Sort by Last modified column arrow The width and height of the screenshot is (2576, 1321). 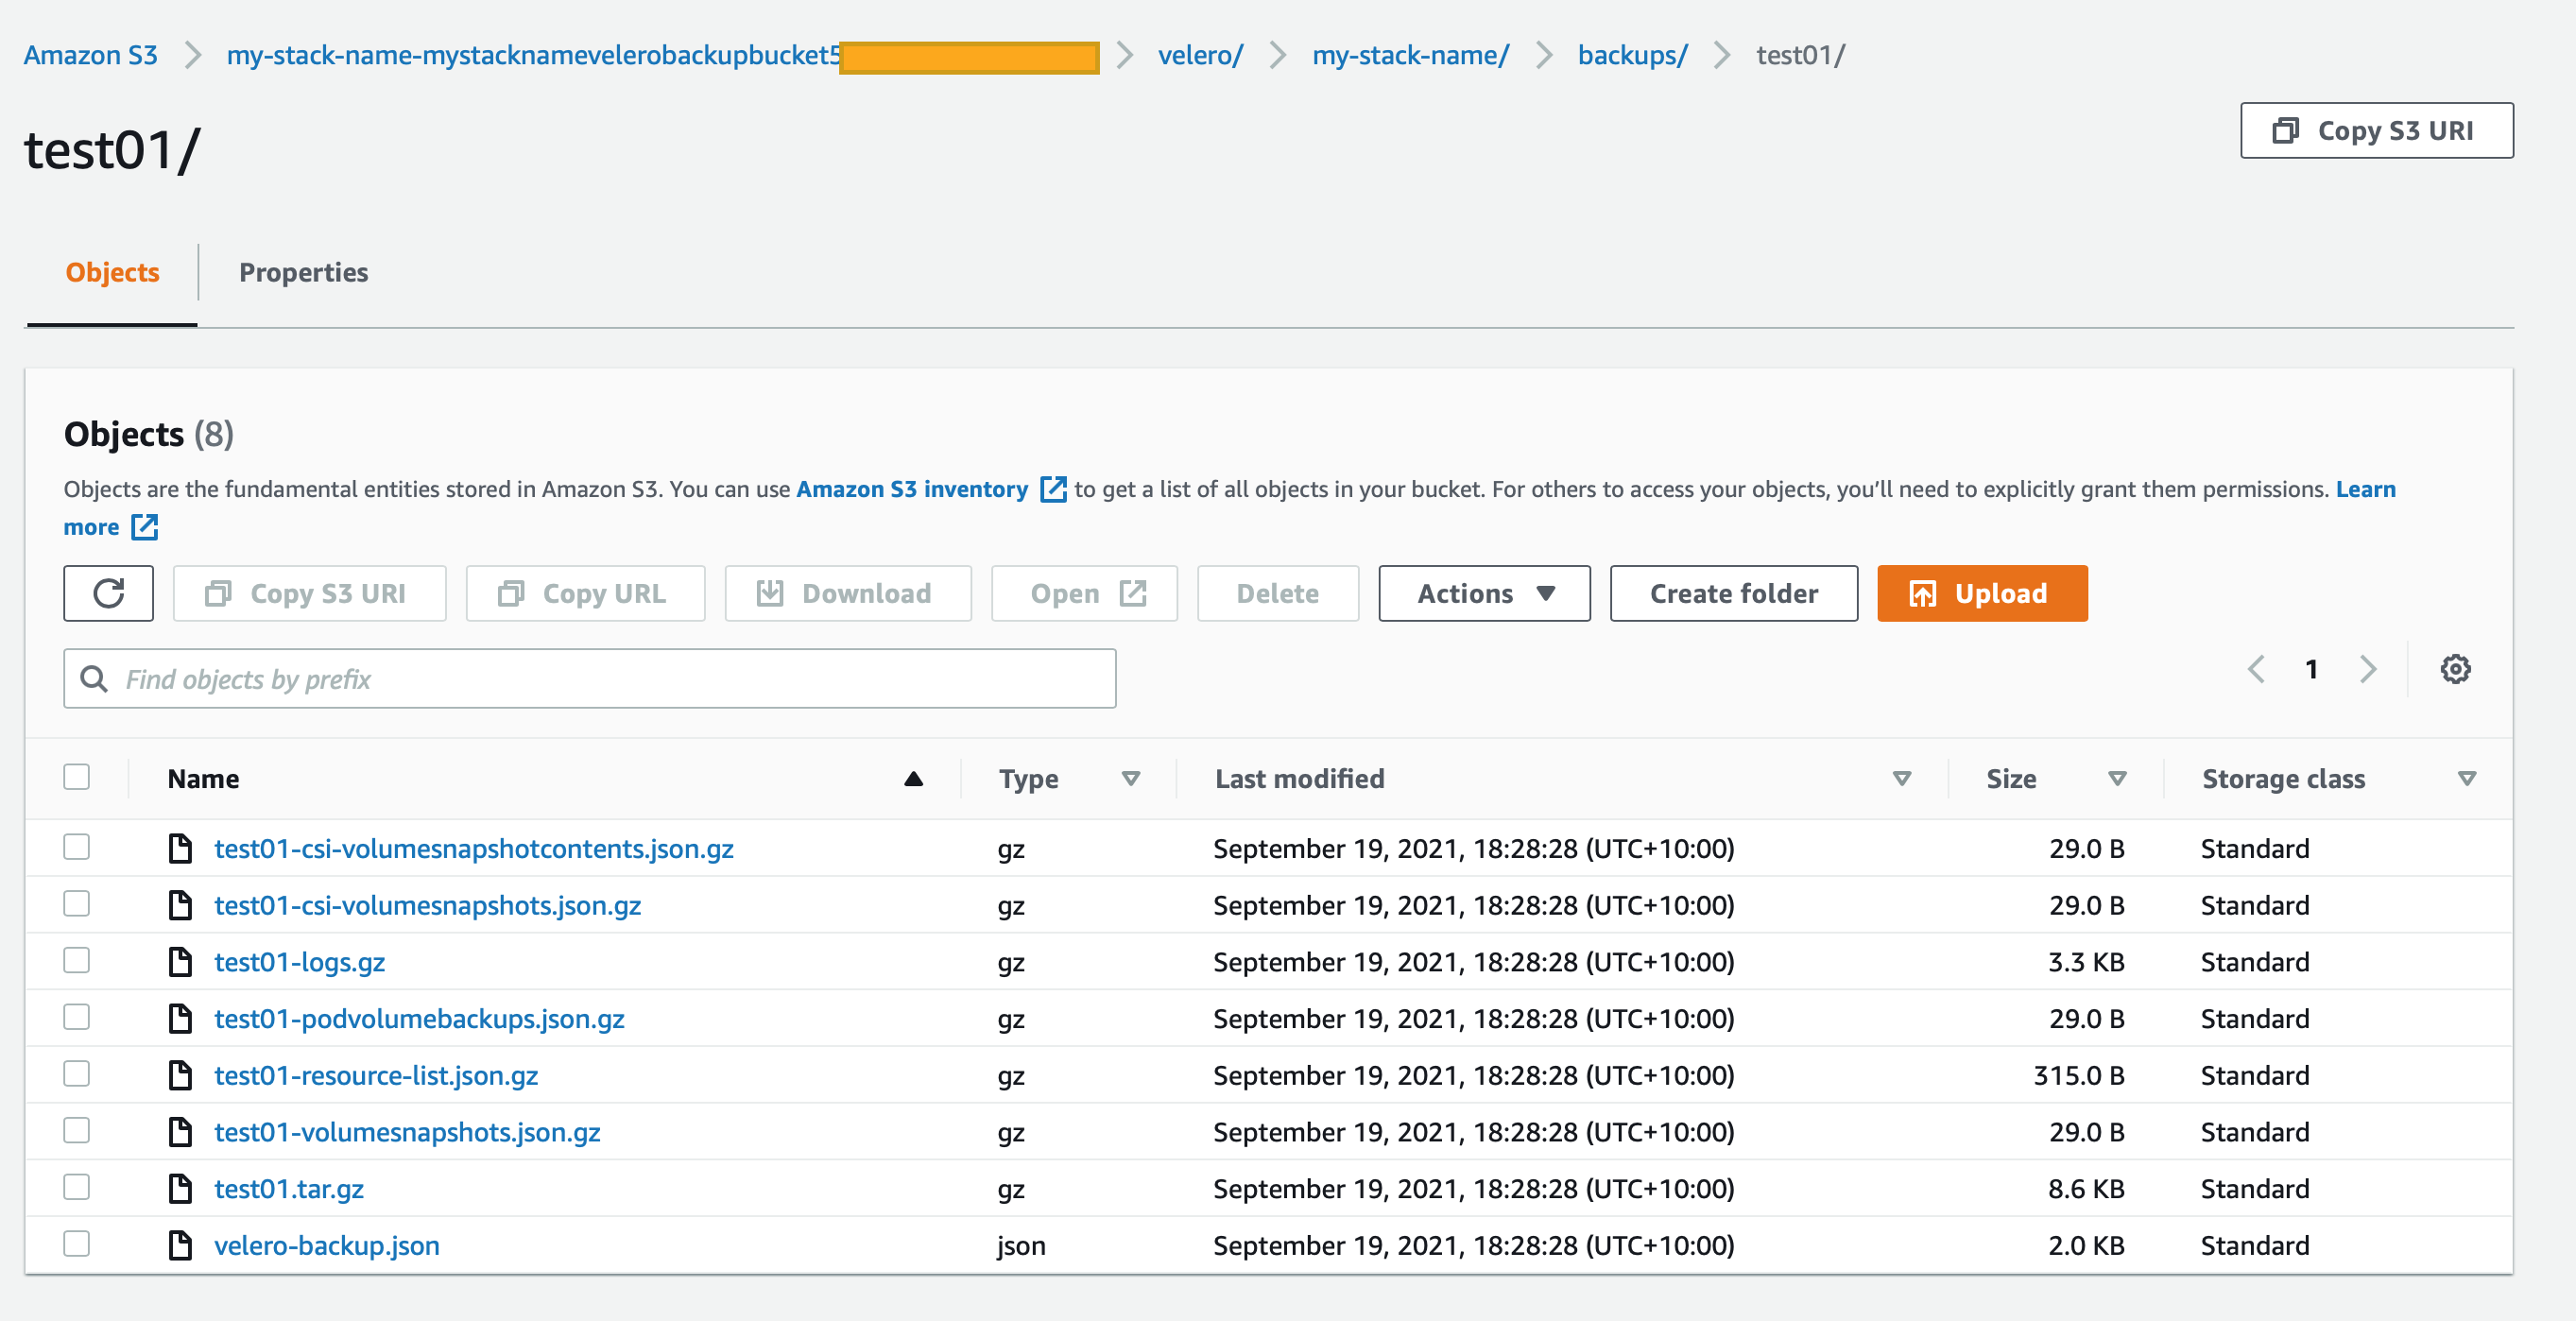(1902, 779)
